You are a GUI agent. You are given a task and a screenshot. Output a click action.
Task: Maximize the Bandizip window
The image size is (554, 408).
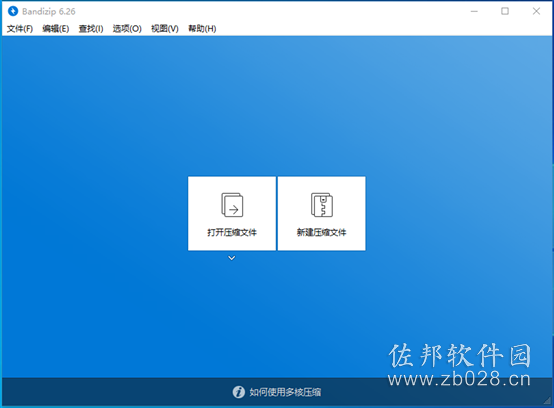[505, 11]
